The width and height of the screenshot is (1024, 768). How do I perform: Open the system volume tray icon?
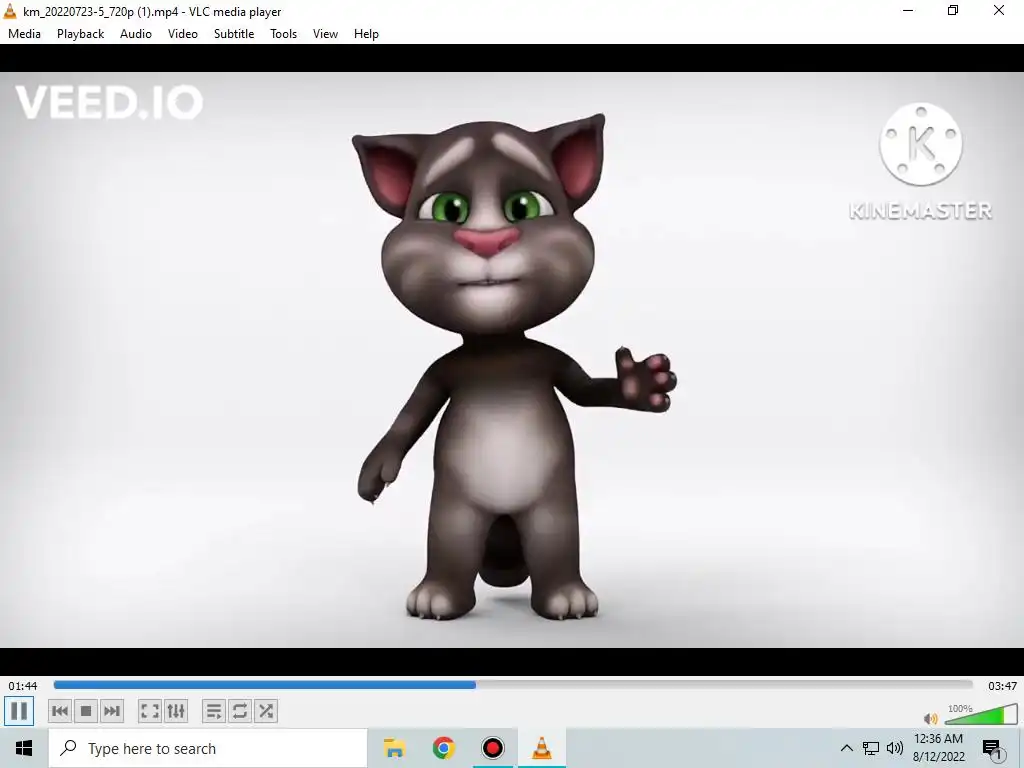(x=895, y=748)
